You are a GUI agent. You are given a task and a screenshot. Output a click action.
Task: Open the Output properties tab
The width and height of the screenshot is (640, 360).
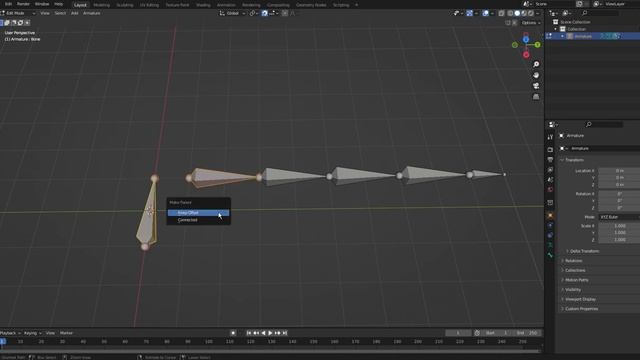pos(550,160)
